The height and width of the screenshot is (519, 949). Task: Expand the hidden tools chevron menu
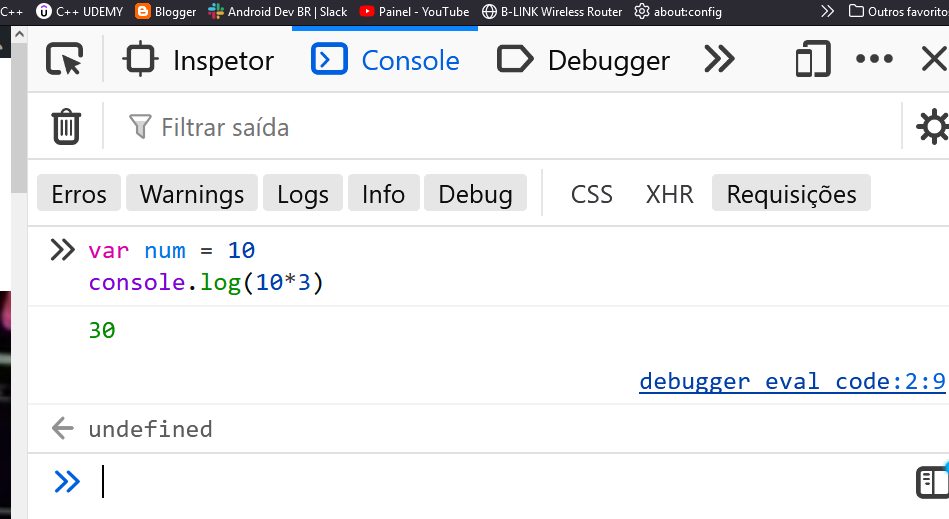[x=719, y=60]
